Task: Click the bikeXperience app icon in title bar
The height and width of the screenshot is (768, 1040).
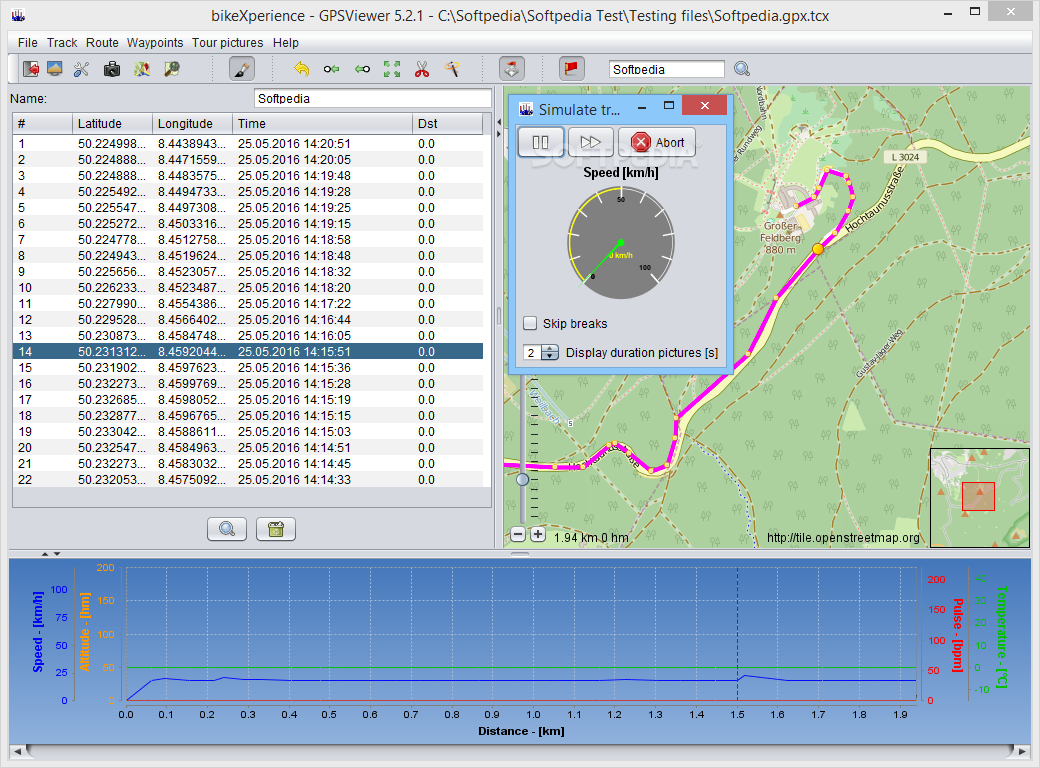Action: pyautogui.click(x=19, y=15)
